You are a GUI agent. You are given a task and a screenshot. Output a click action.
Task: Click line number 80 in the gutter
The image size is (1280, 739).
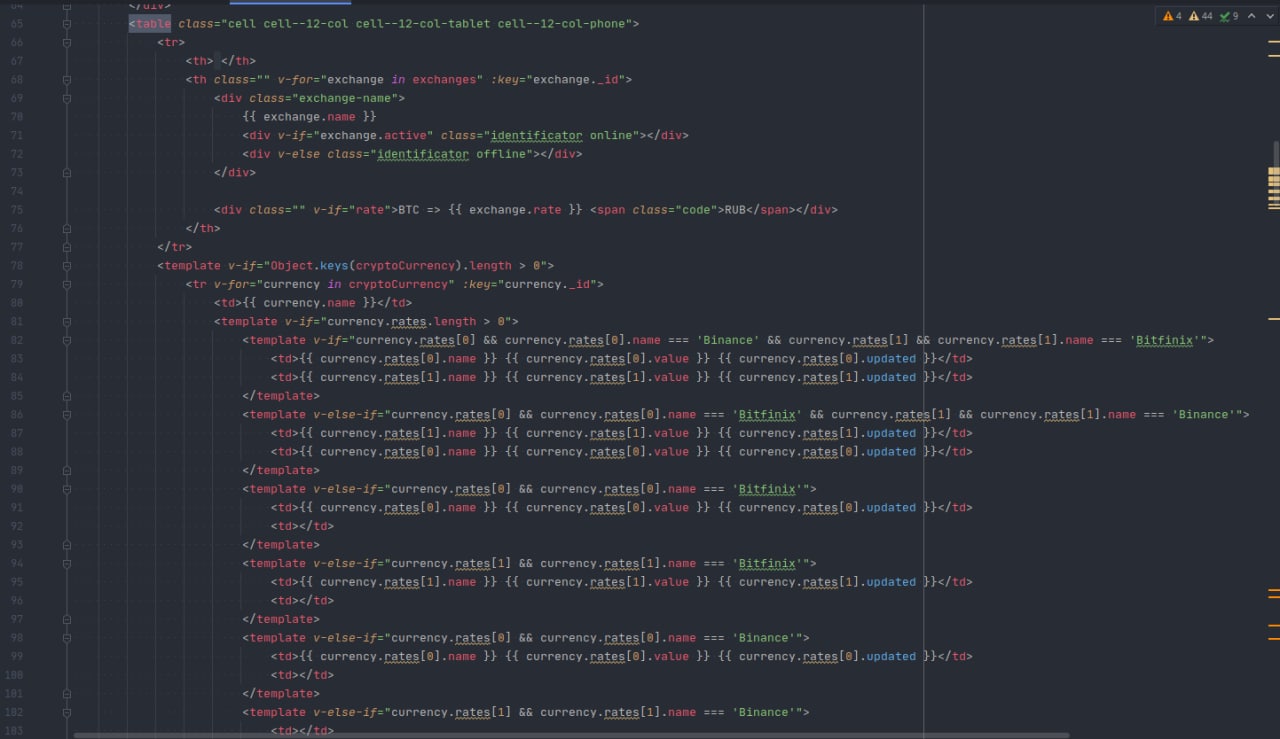click(16, 303)
